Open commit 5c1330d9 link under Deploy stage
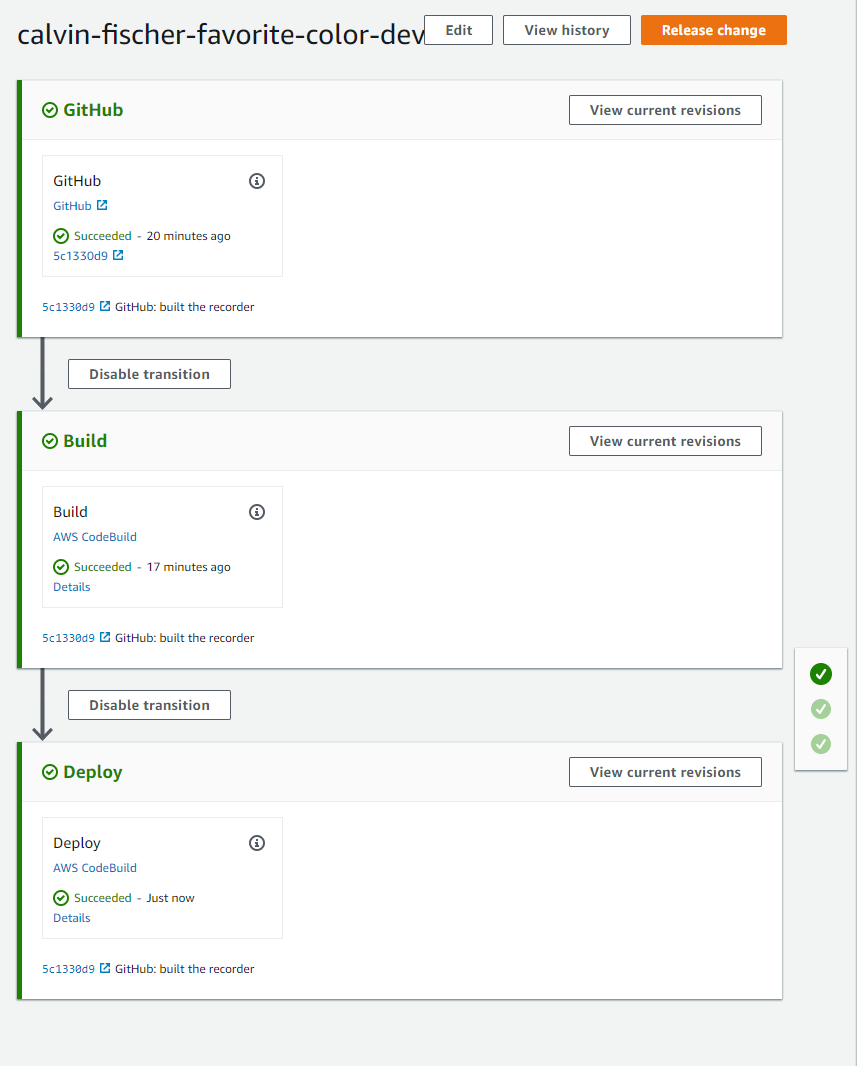This screenshot has height=1066, width=858. click(69, 969)
